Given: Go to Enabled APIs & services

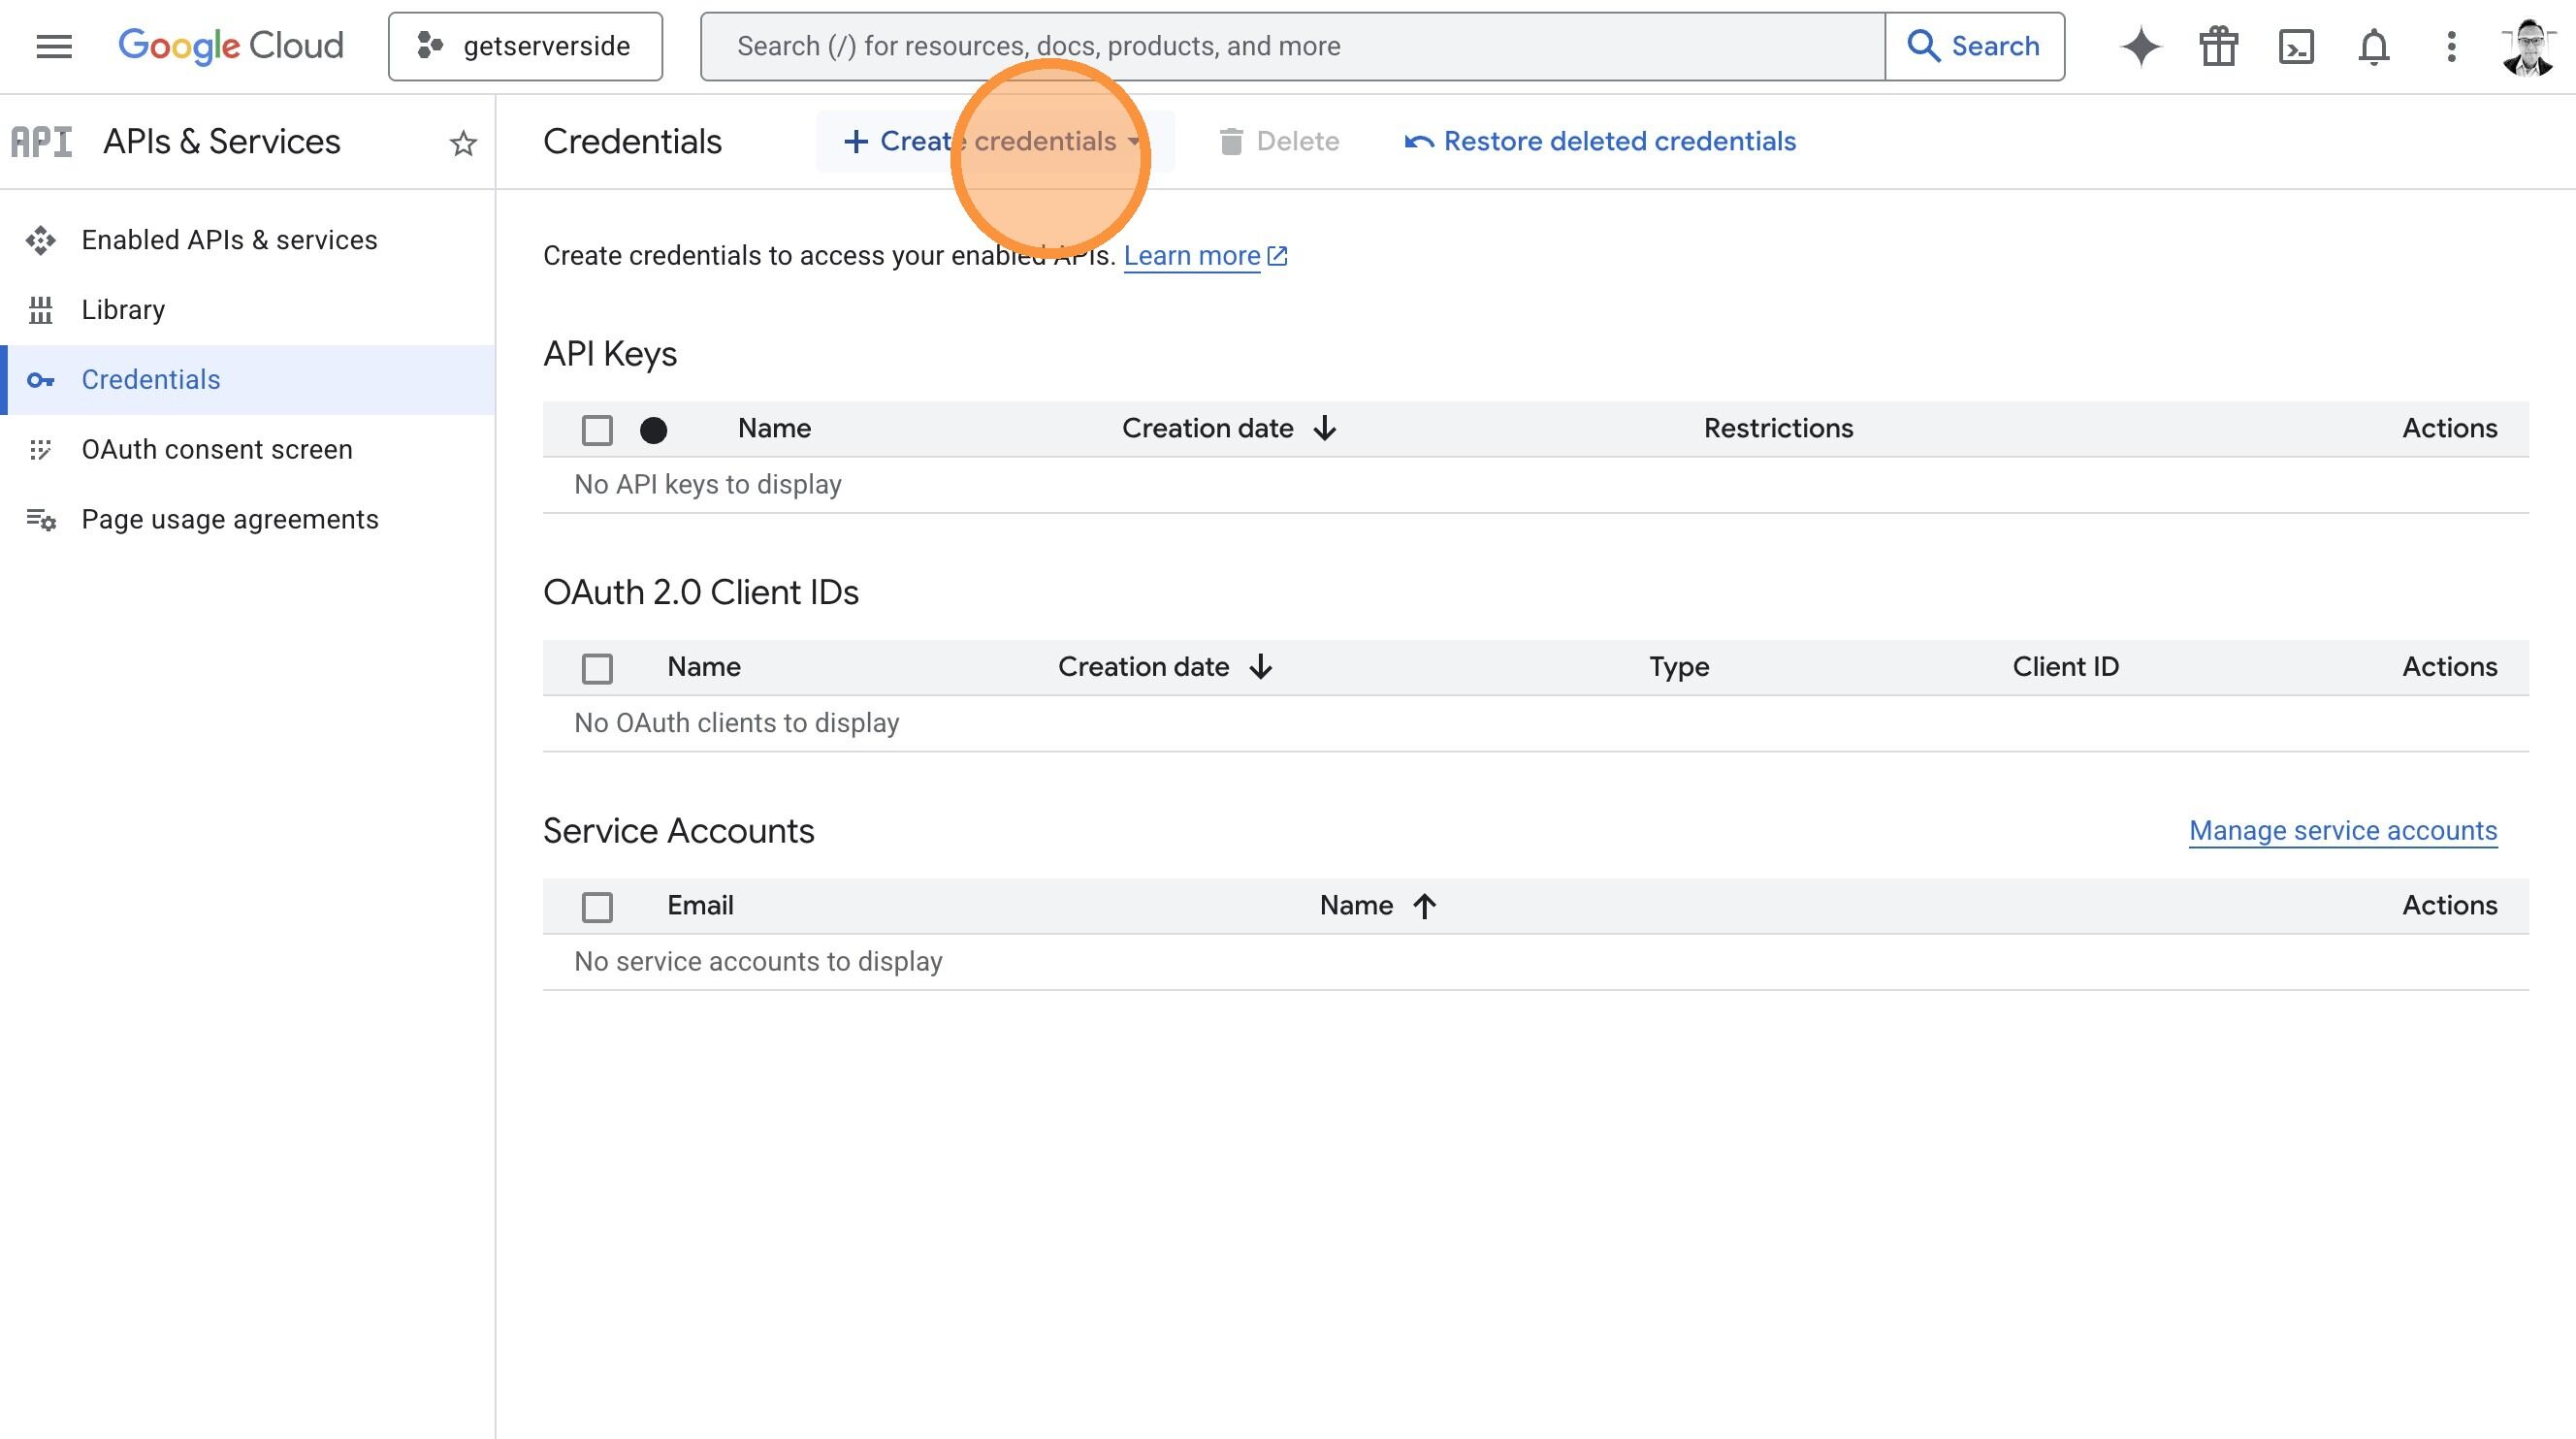Looking at the screenshot, I should point(229,240).
